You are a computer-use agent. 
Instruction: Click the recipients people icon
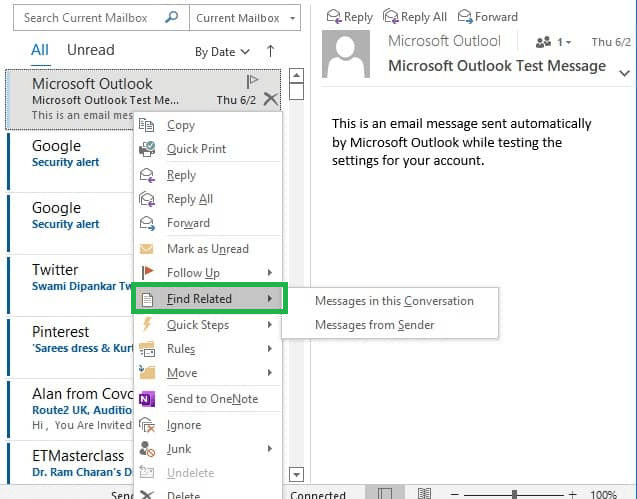point(543,42)
